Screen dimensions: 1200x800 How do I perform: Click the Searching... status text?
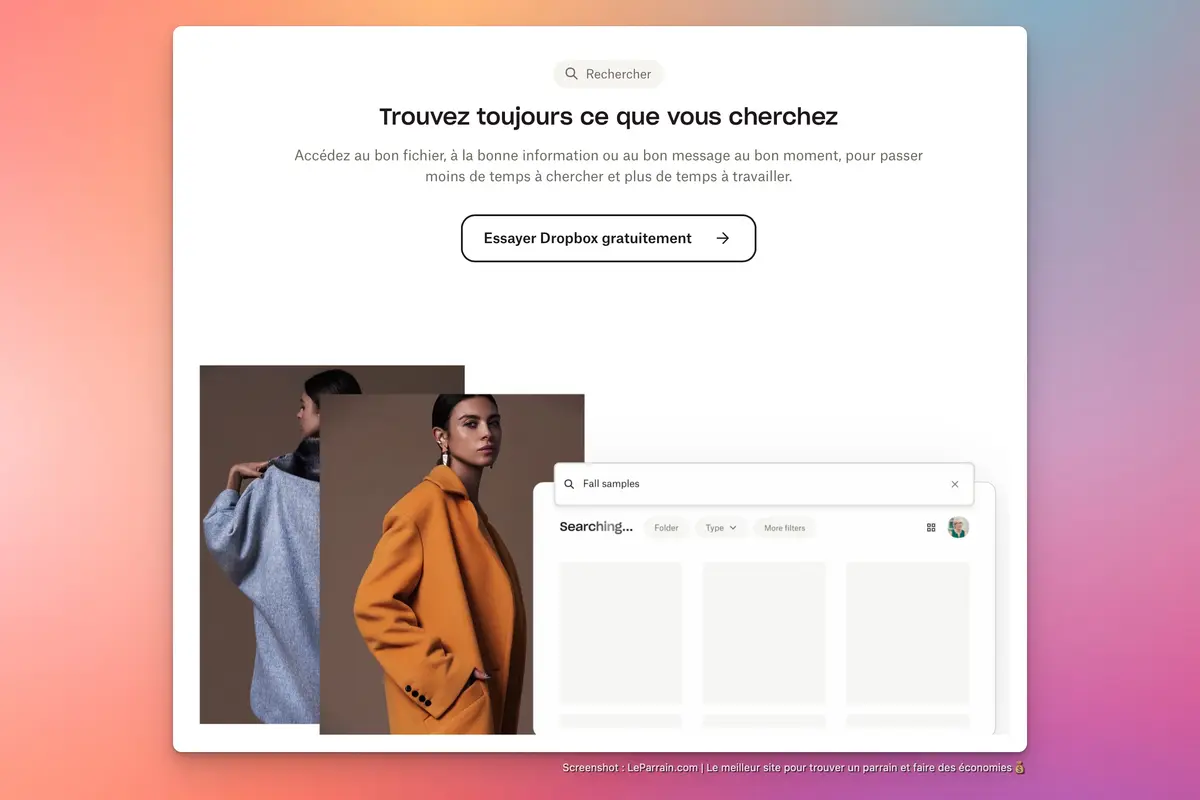596,527
